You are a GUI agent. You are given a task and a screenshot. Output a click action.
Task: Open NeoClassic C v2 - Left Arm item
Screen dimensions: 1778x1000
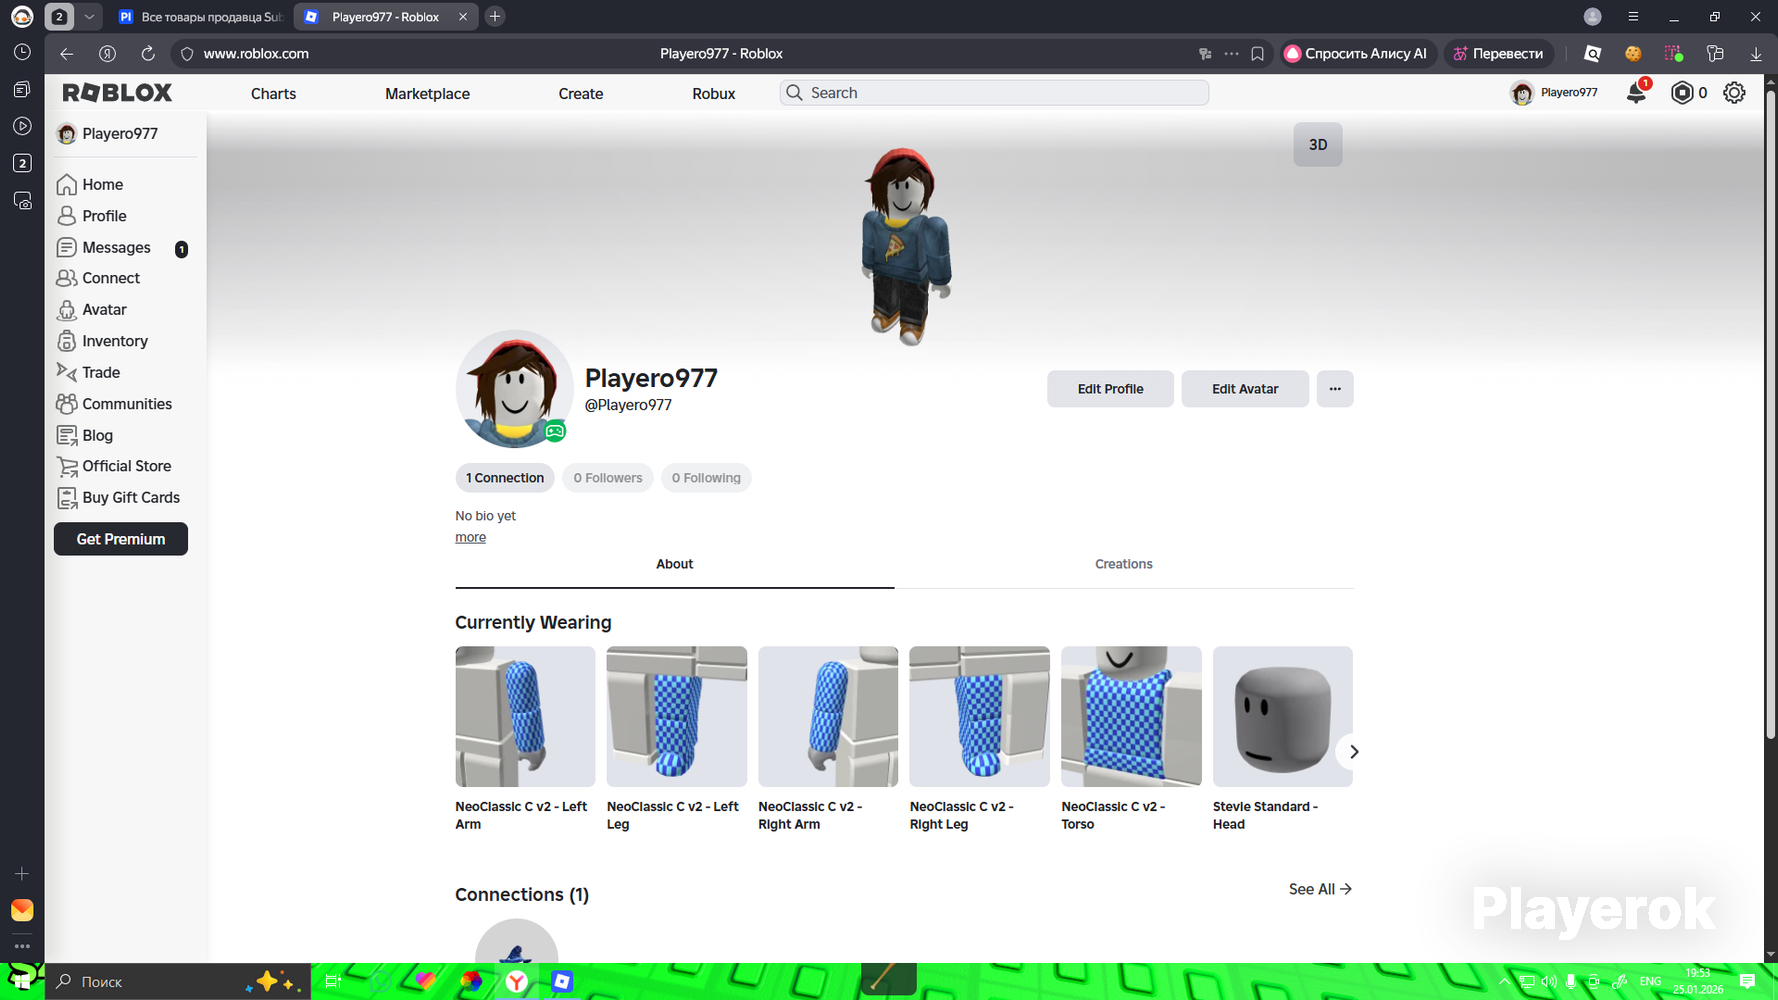coord(525,739)
